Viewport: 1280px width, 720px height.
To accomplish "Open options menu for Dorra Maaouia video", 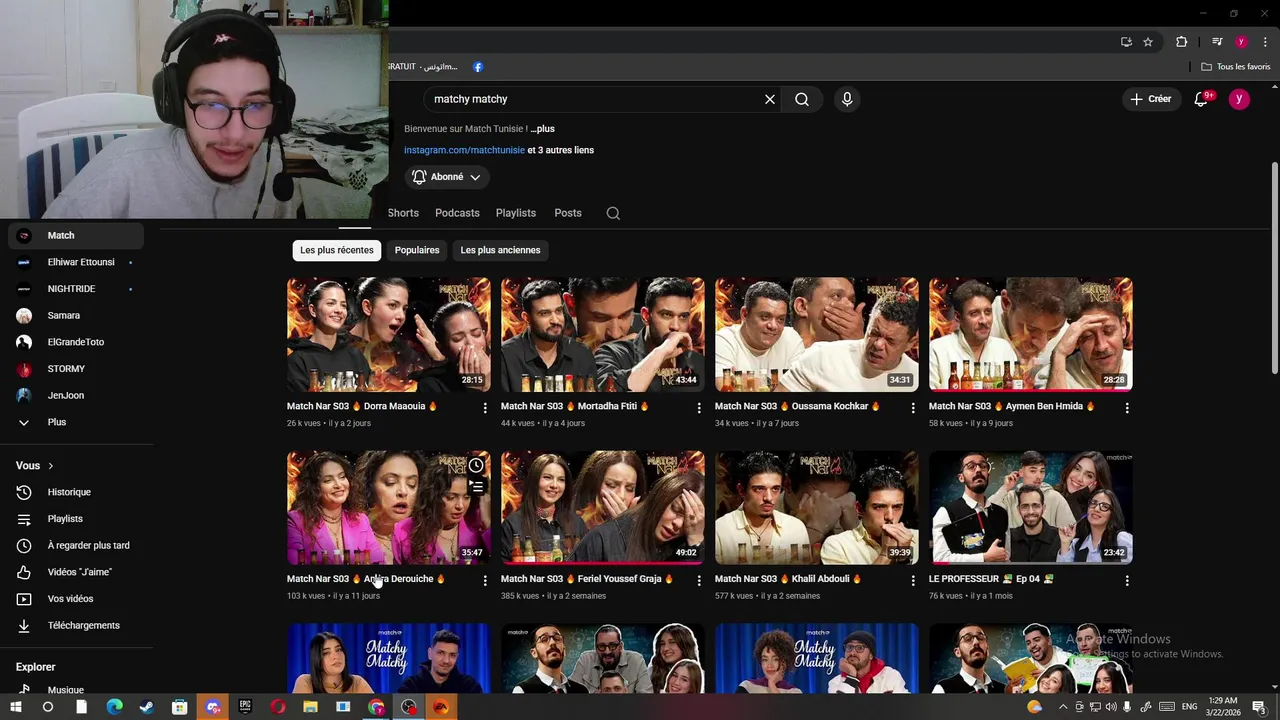I will (x=485, y=408).
